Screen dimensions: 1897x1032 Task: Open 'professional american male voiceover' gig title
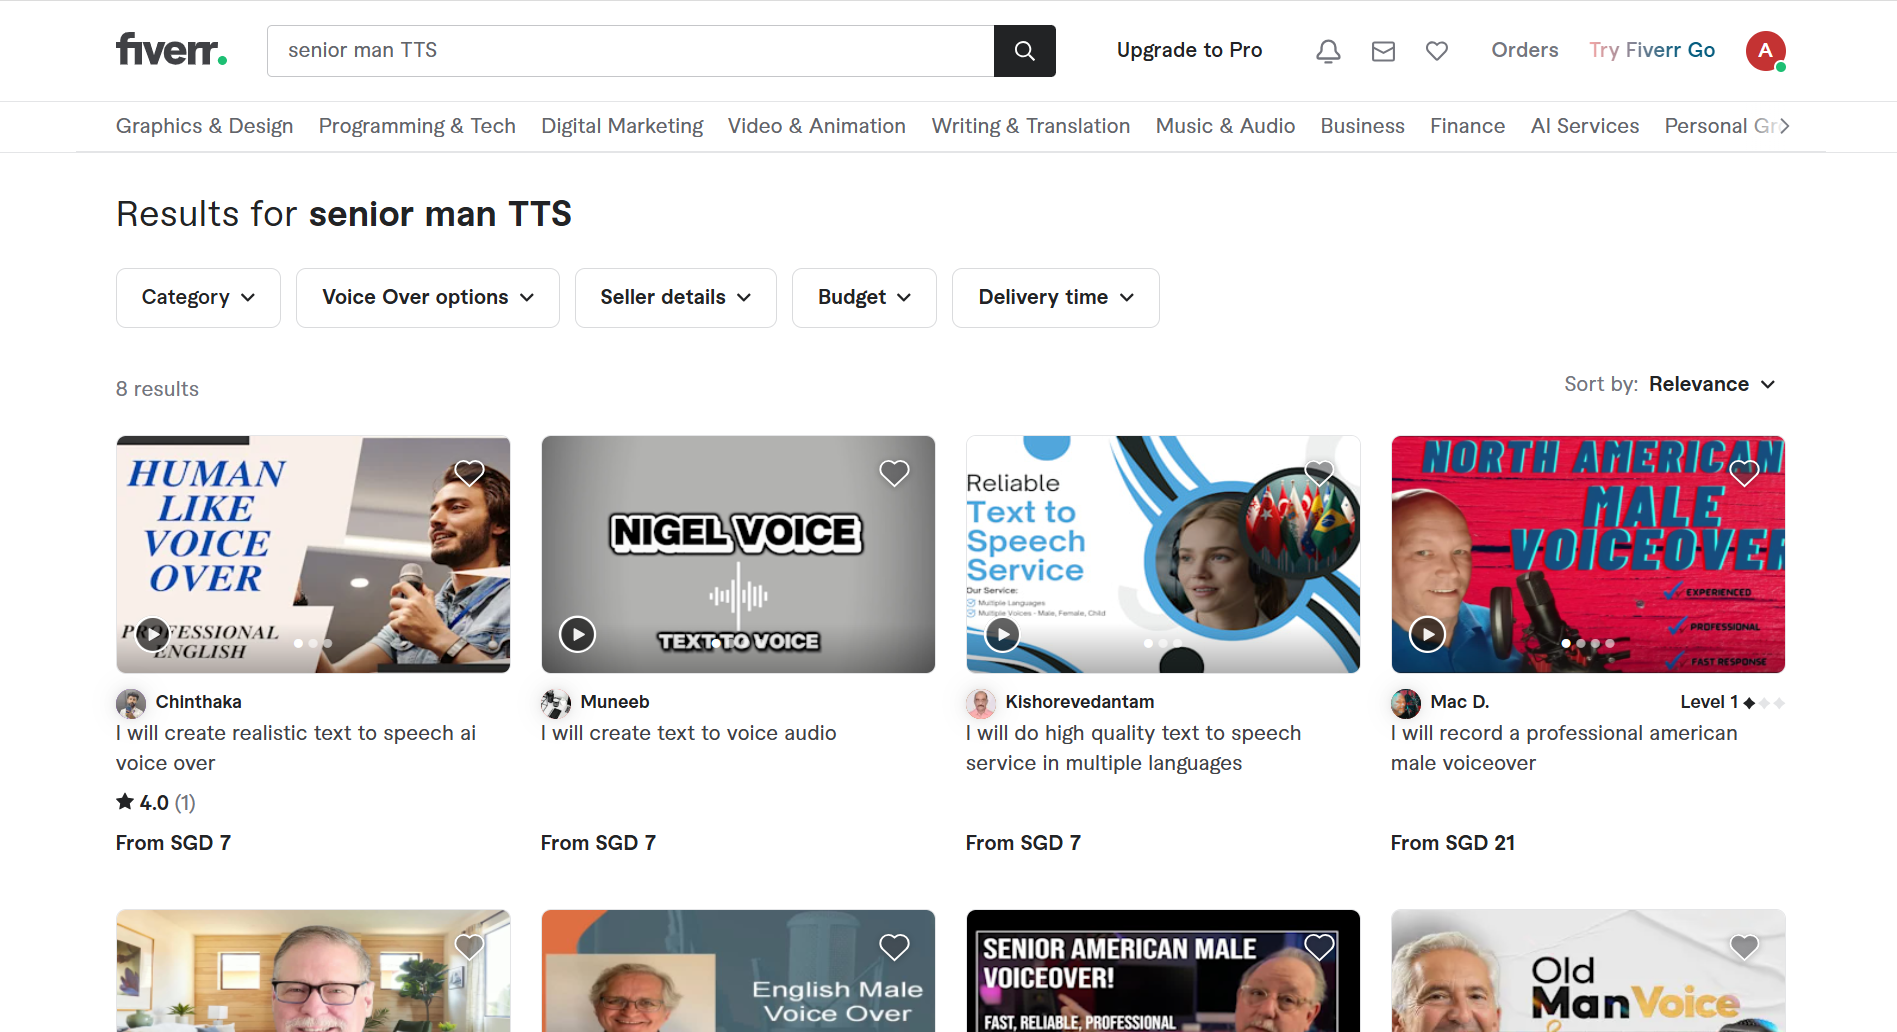point(1564,748)
